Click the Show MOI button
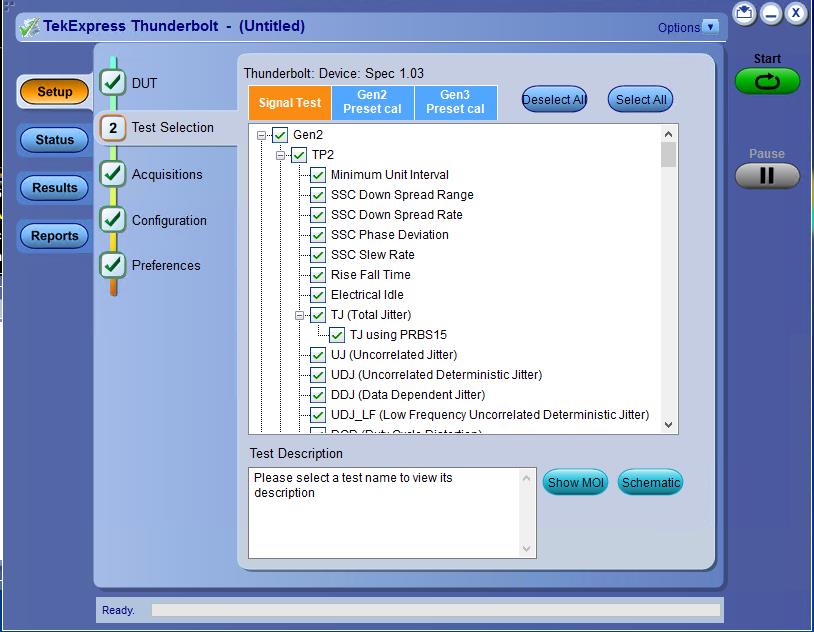The width and height of the screenshot is (814, 632). click(x=575, y=482)
